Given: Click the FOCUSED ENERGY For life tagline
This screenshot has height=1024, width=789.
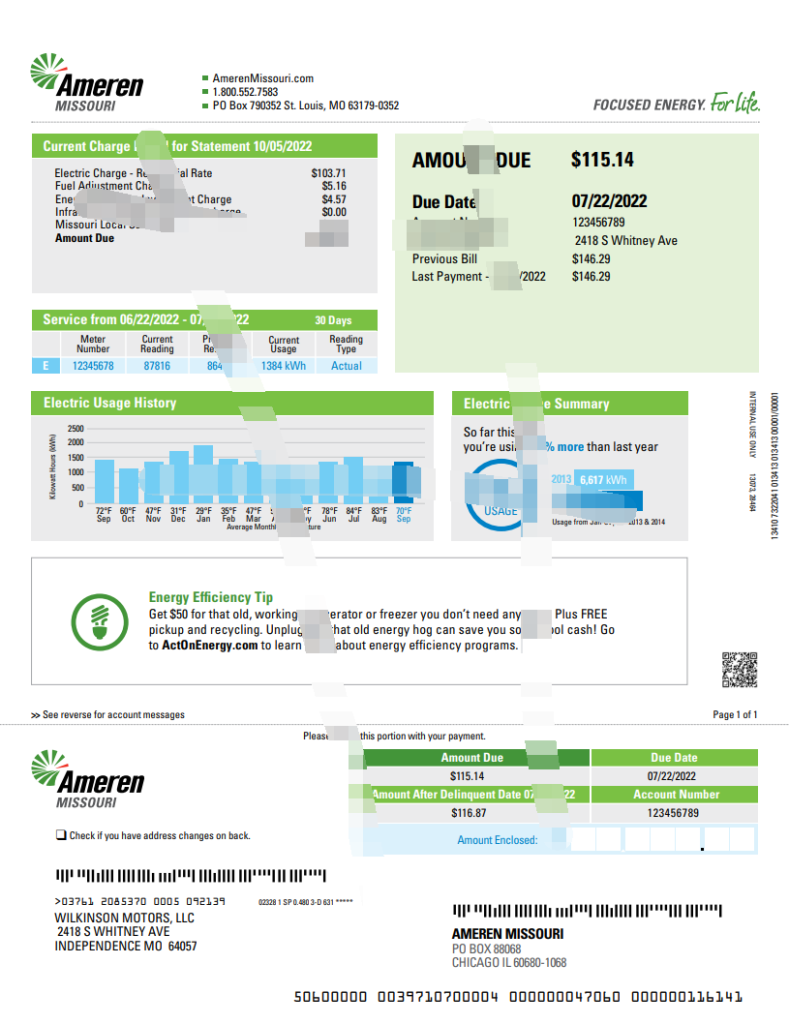Looking at the screenshot, I should (676, 103).
